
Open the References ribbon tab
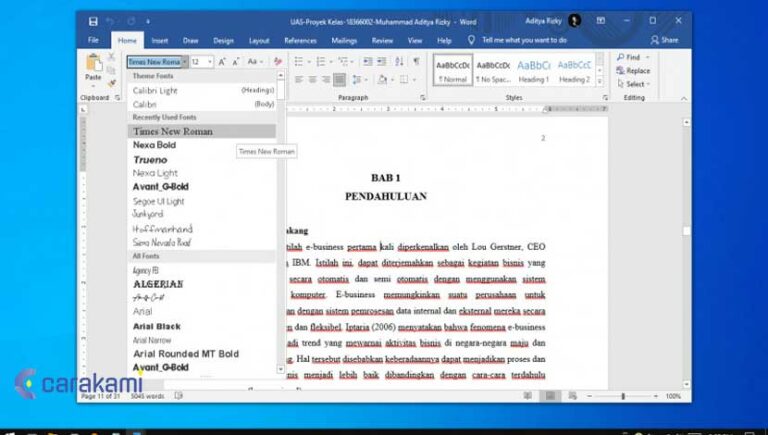300,40
